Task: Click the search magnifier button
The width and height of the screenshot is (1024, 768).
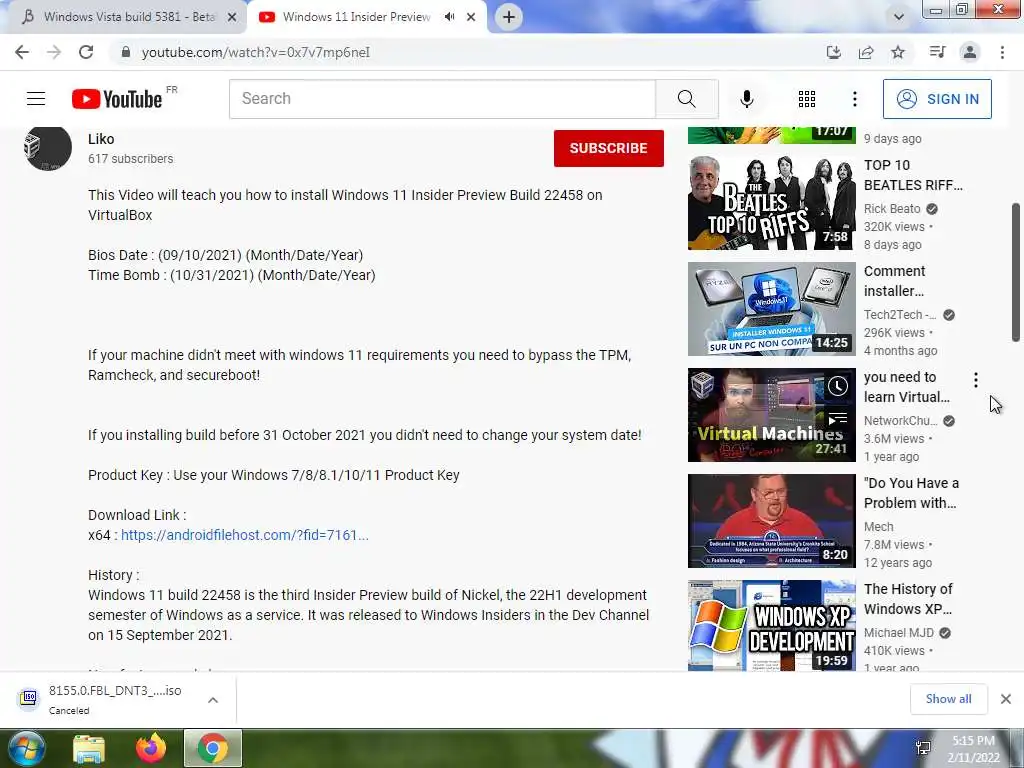Action: (x=686, y=99)
